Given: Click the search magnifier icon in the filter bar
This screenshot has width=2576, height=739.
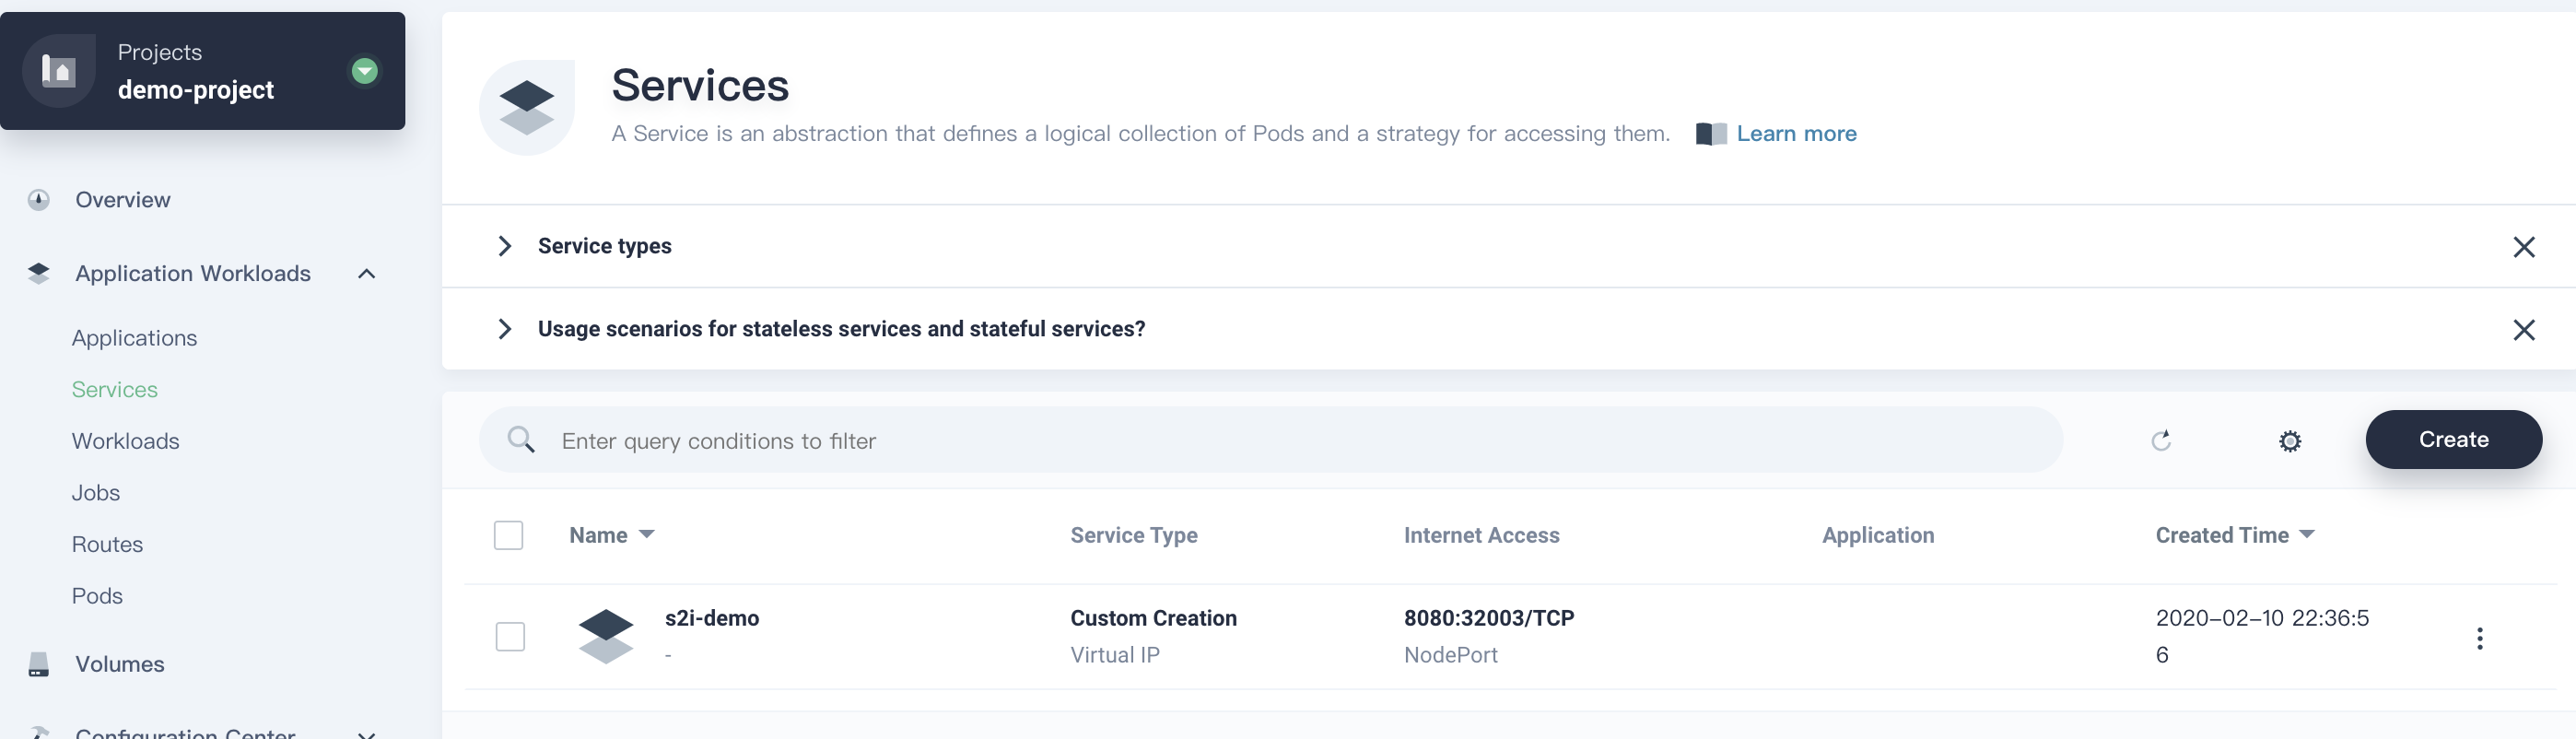Looking at the screenshot, I should click(x=521, y=440).
